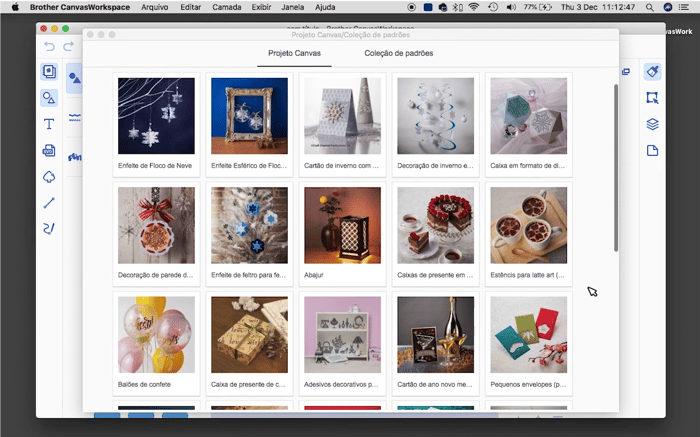Switch to Projeto Canvas tab

[x=294, y=53]
